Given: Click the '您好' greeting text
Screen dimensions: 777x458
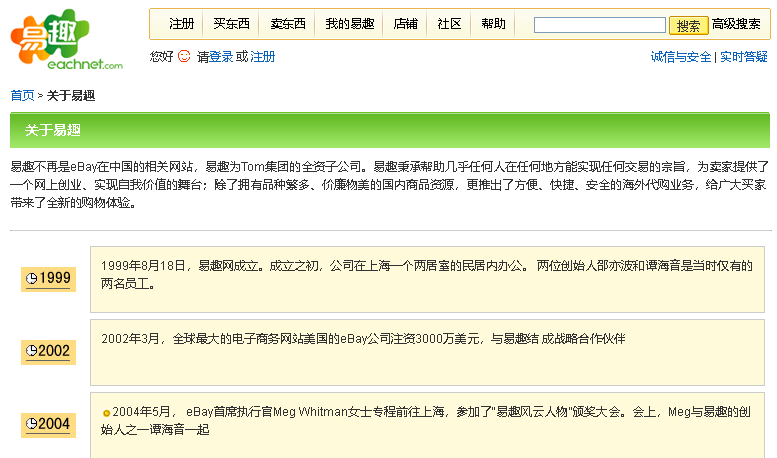Looking at the screenshot, I should pos(162,57).
